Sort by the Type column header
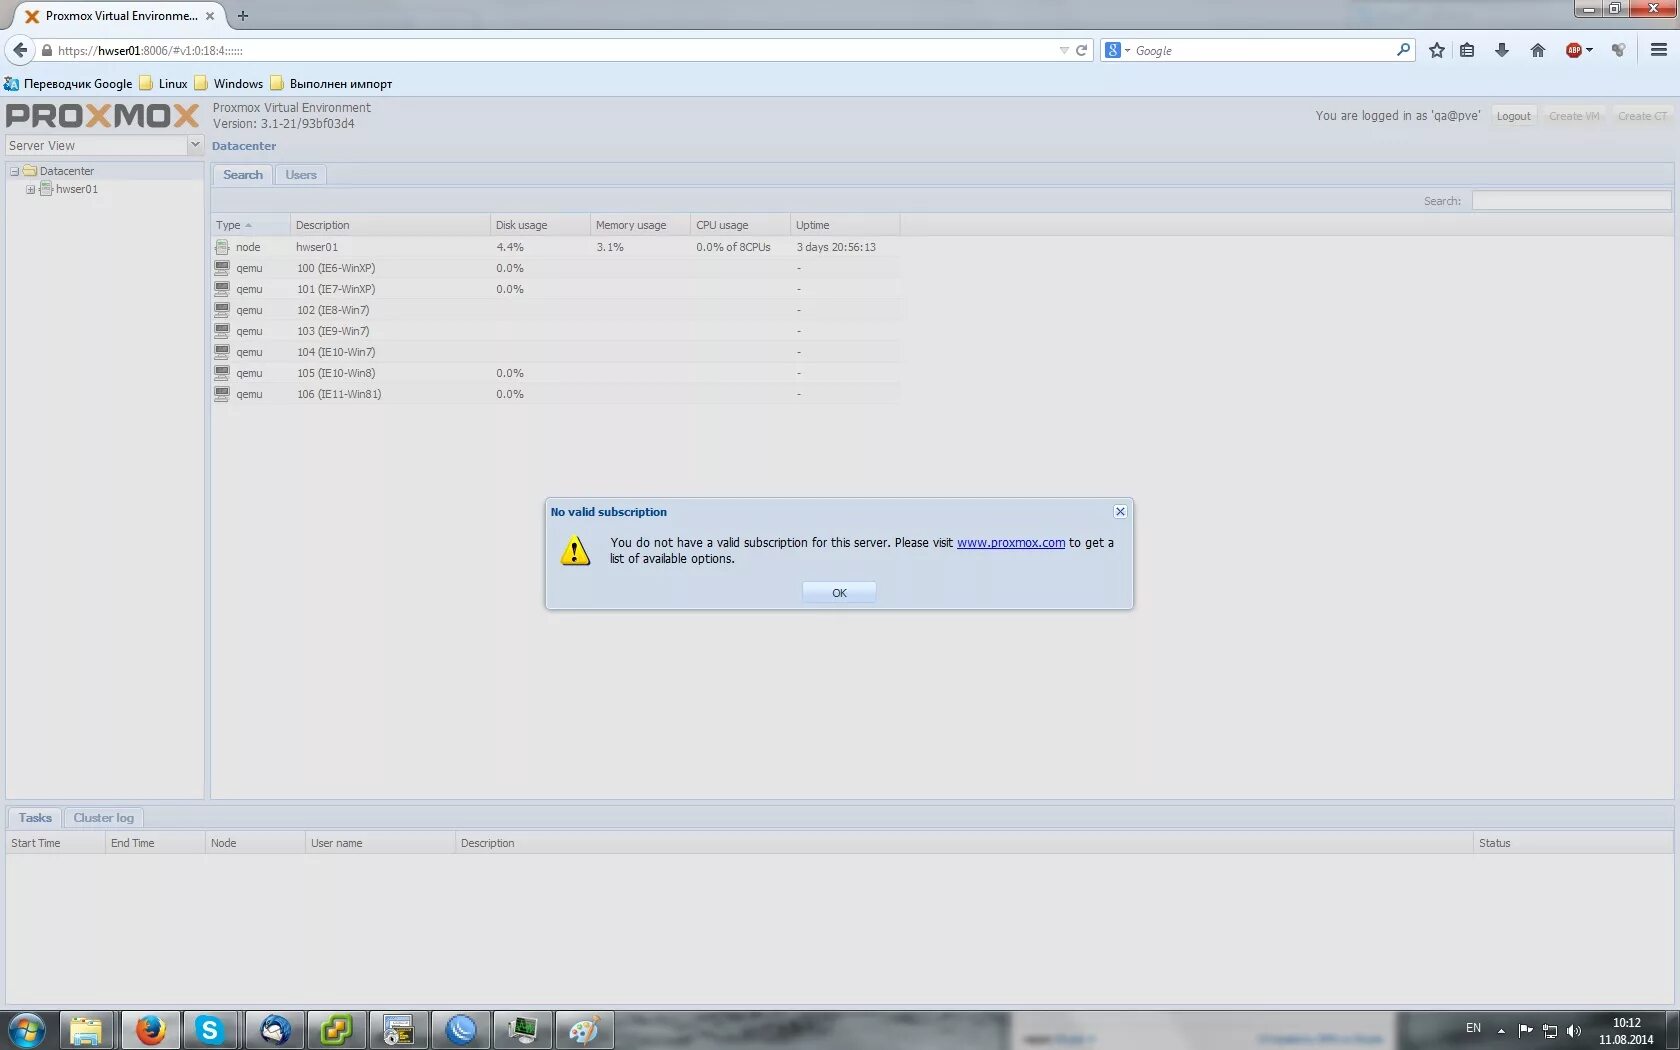This screenshot has height=1050, width=1680. coord(250,225)
